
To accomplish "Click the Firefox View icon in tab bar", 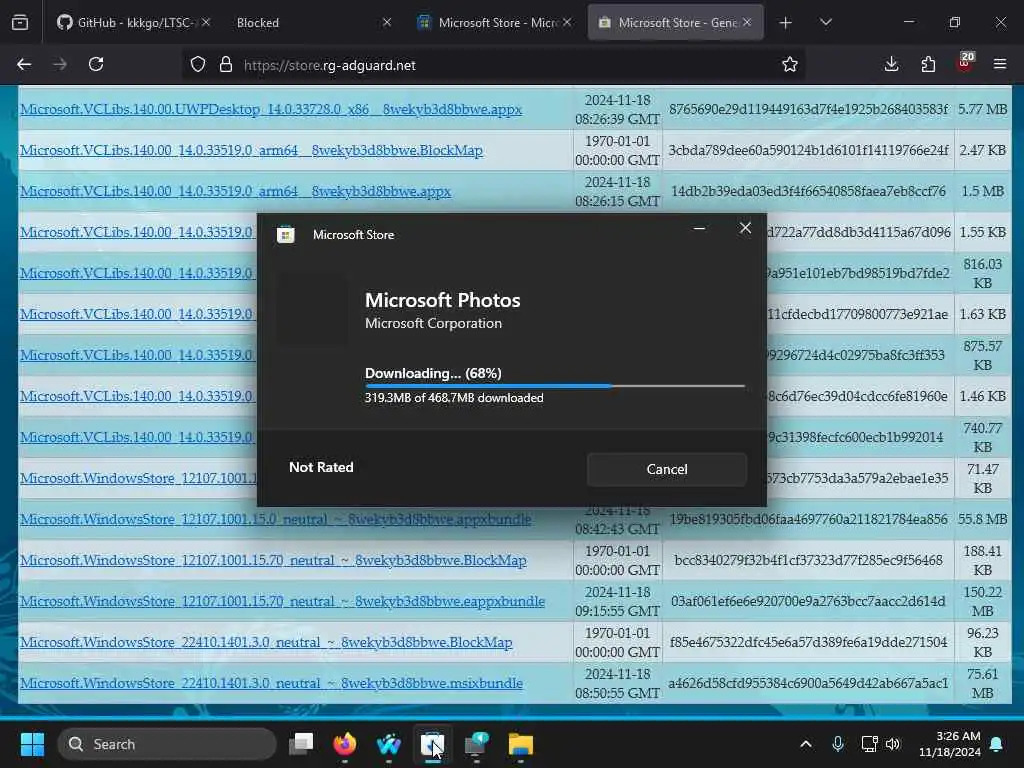I will [x=20, y=23].
